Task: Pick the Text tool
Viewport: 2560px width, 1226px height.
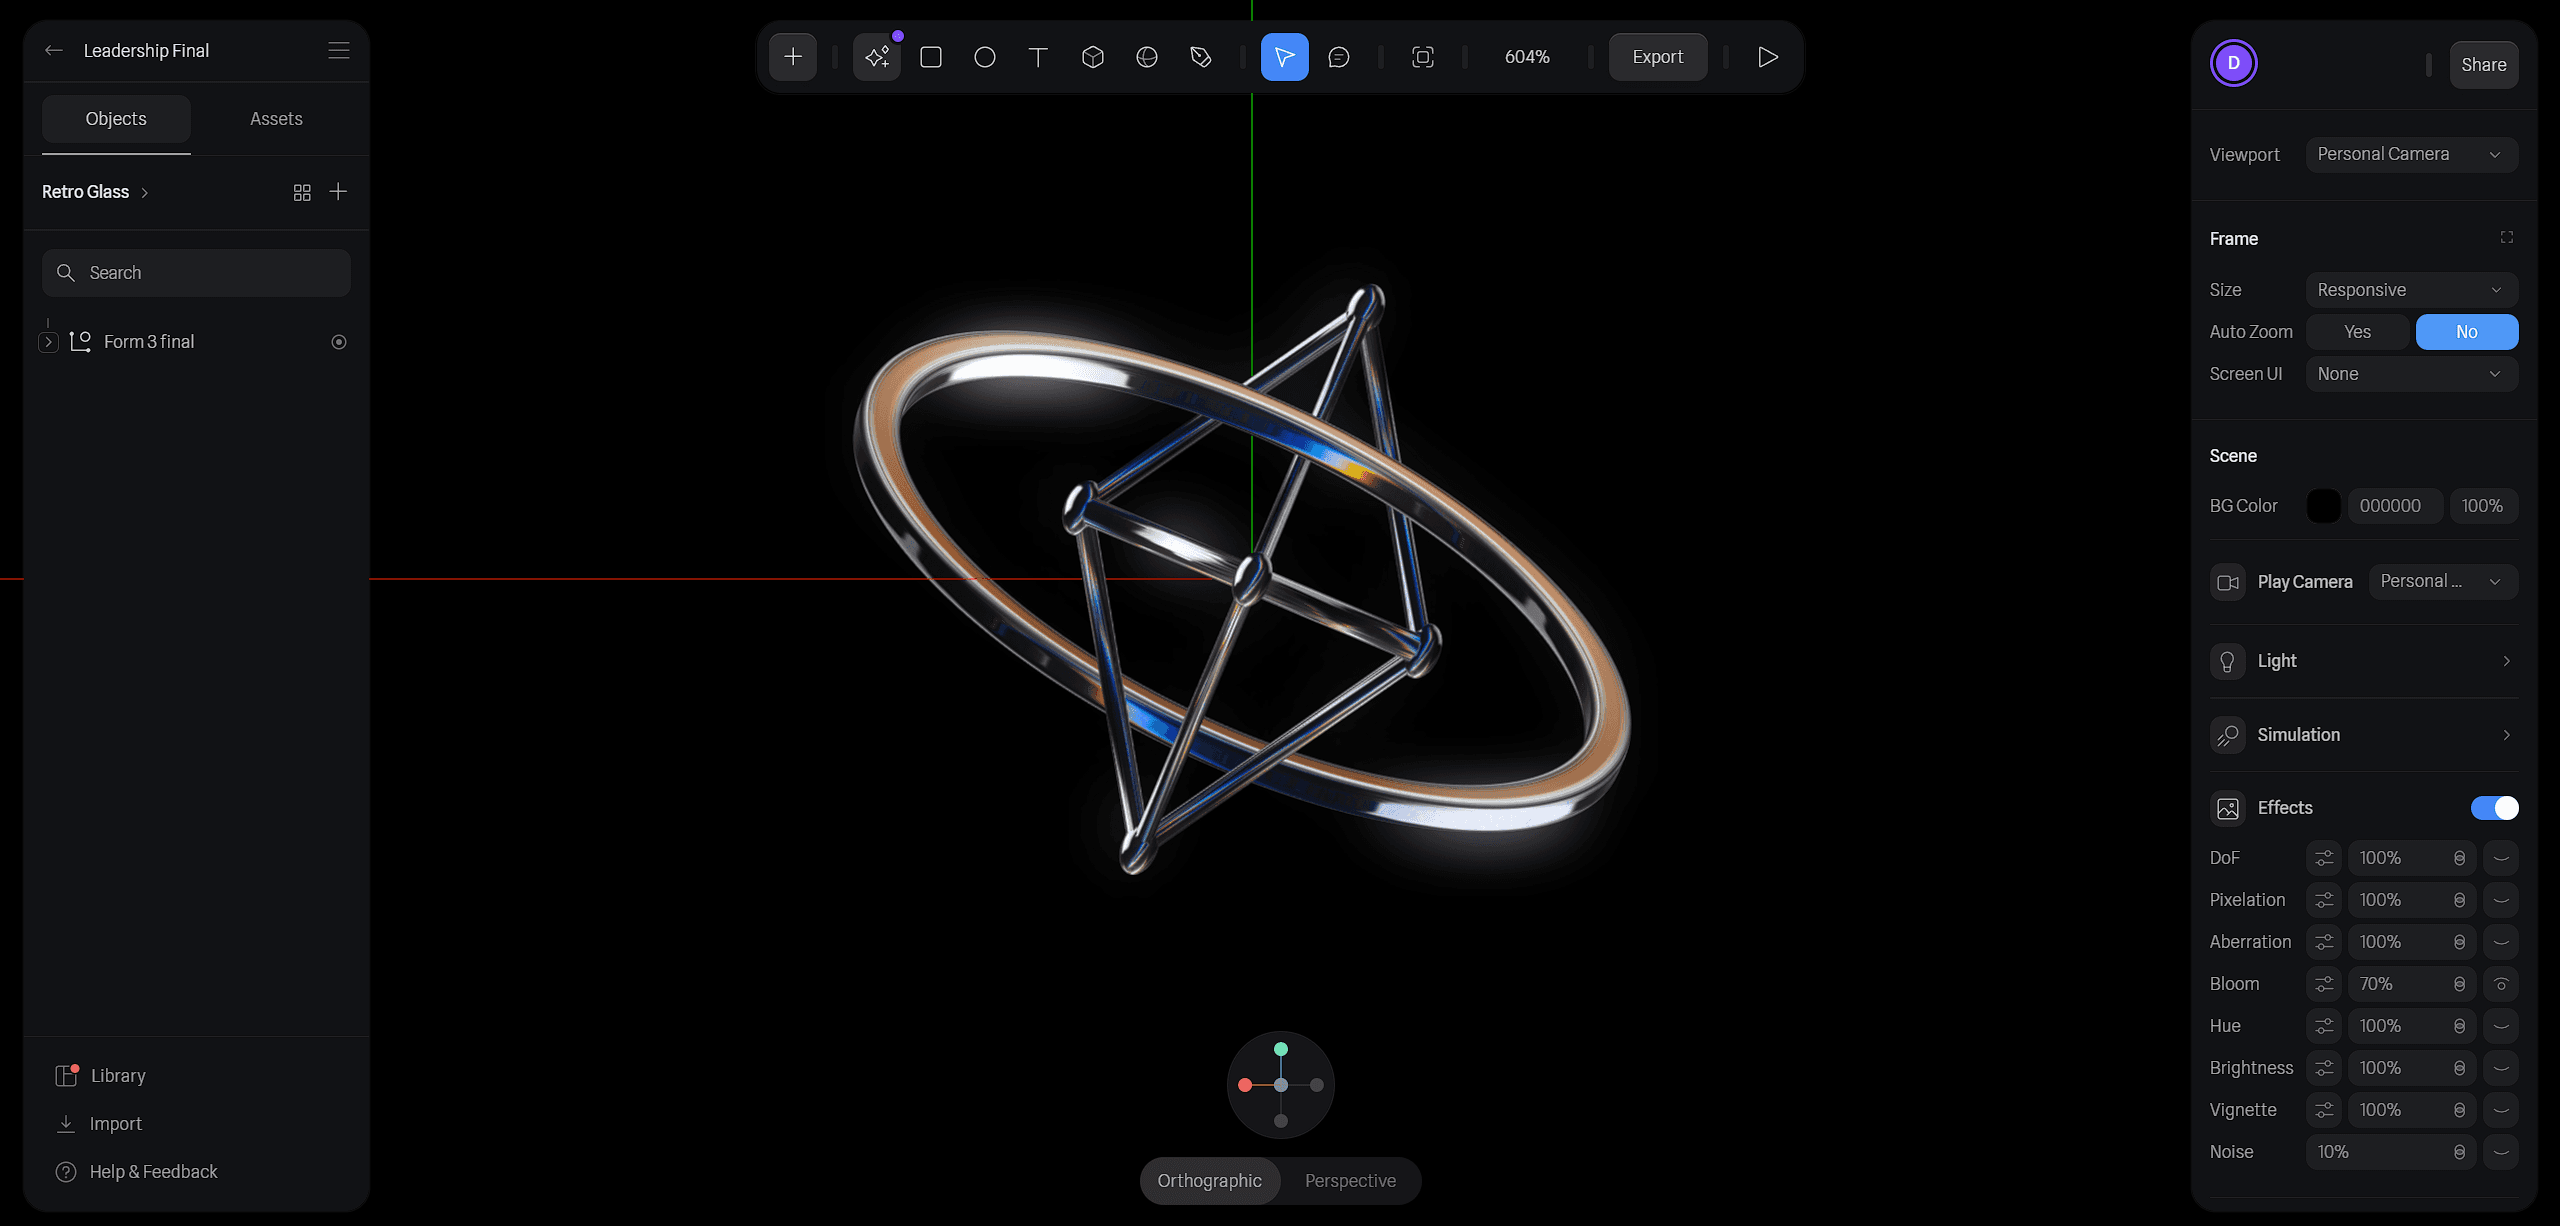Action: click(x=1038, y=57)
